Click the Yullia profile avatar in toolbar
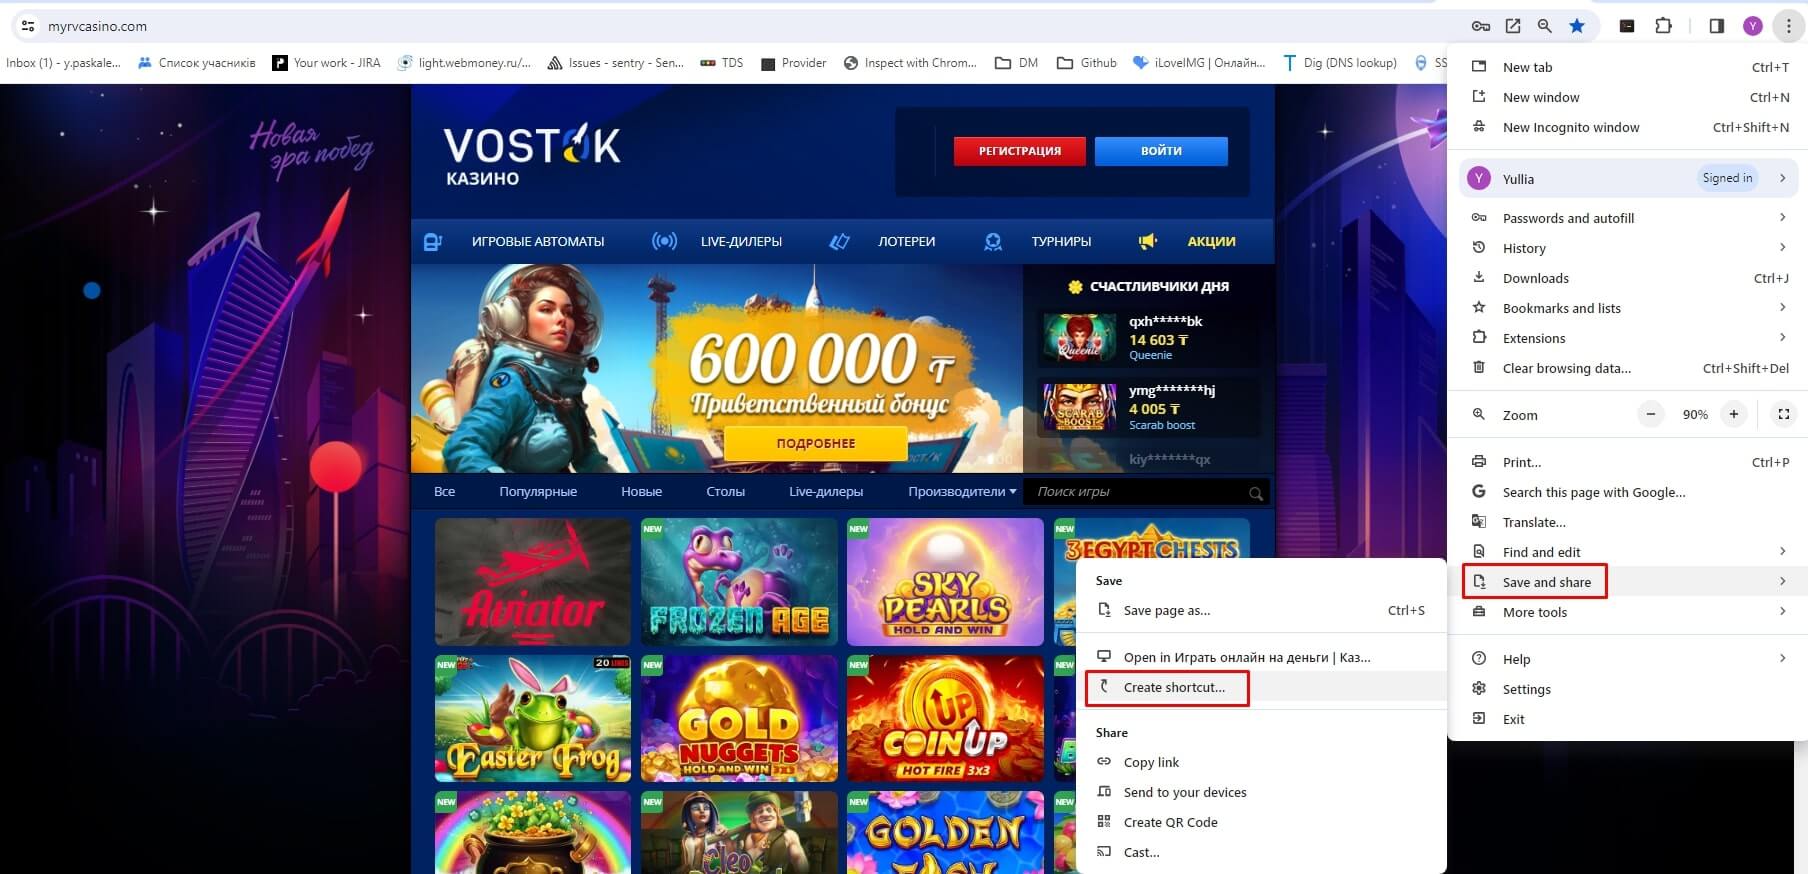 pyautogui.click(x=1752, y=26)
